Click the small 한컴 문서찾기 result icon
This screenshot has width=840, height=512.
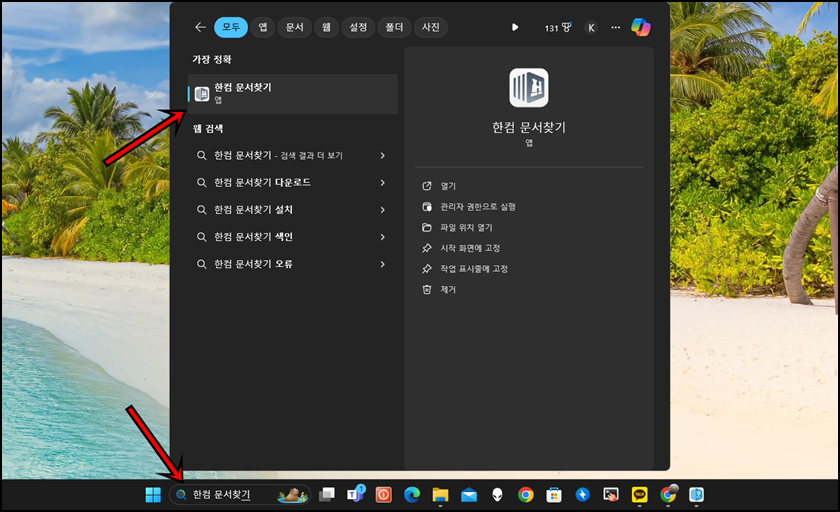(202, 94)
